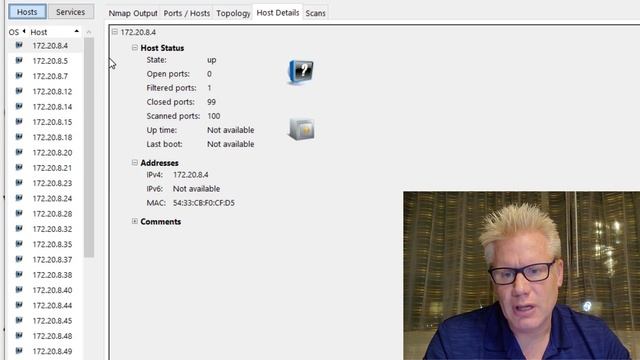Image resolution: width=640 pixels, height=360 pixels.
Task: Open the Topology tab
Action: point(233,13)
